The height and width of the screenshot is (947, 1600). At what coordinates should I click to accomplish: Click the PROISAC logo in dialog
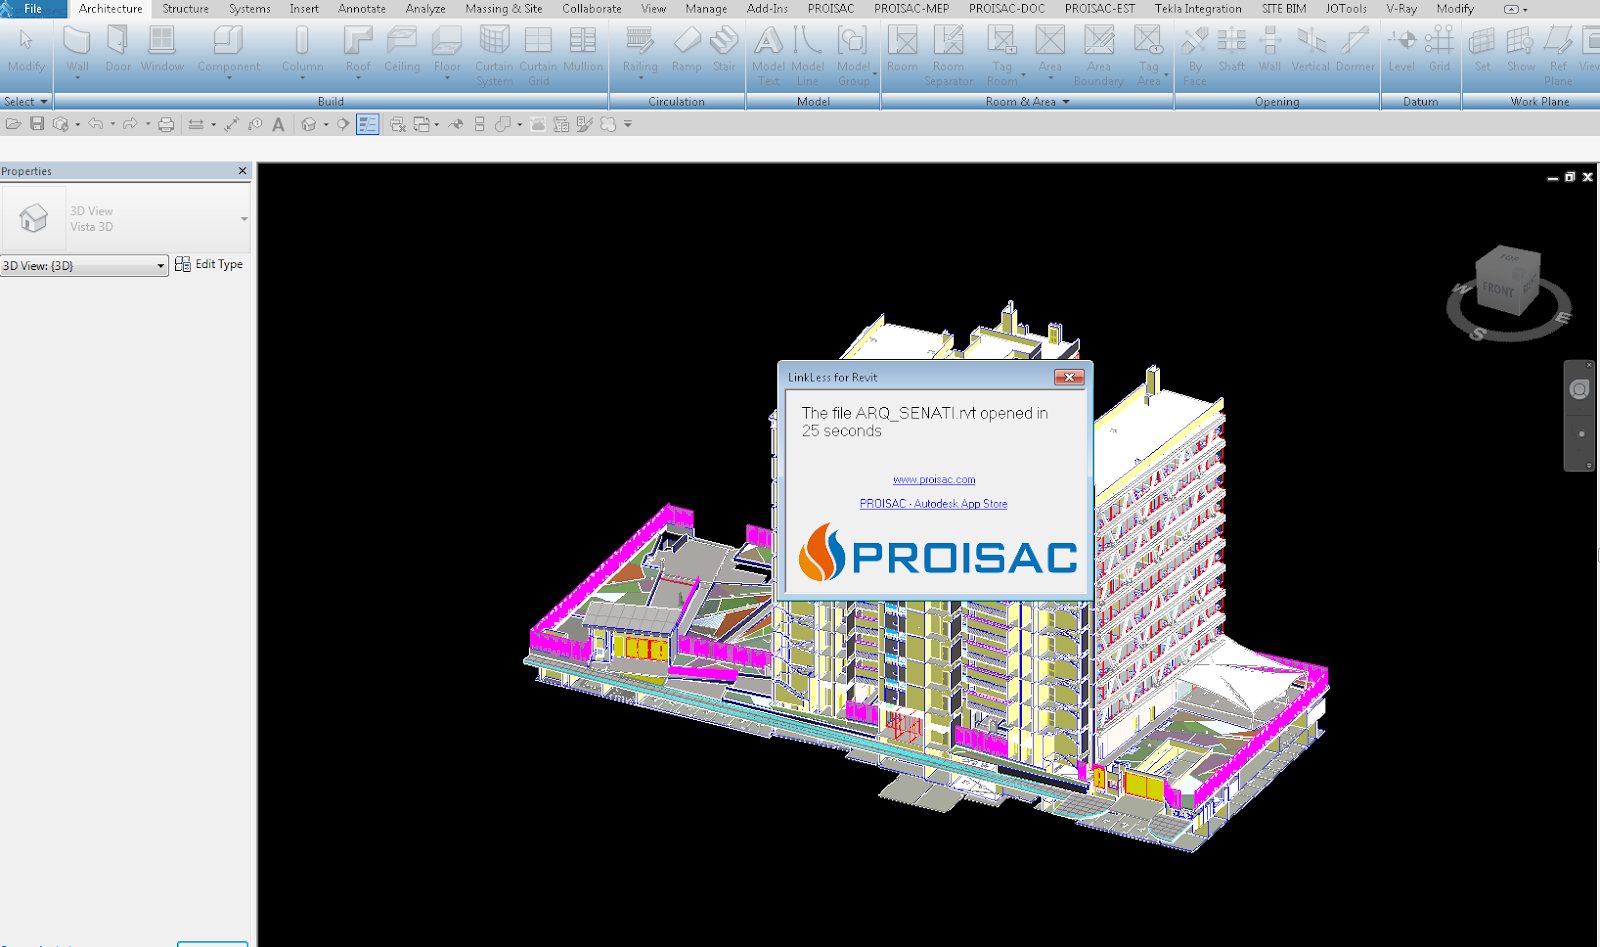click(937, 553)
